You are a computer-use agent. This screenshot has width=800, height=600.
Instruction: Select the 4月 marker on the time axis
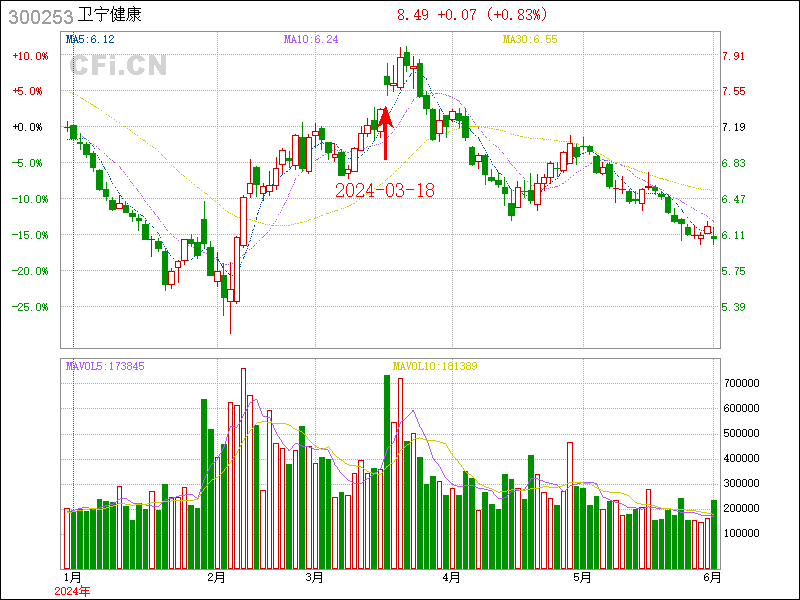451,577
